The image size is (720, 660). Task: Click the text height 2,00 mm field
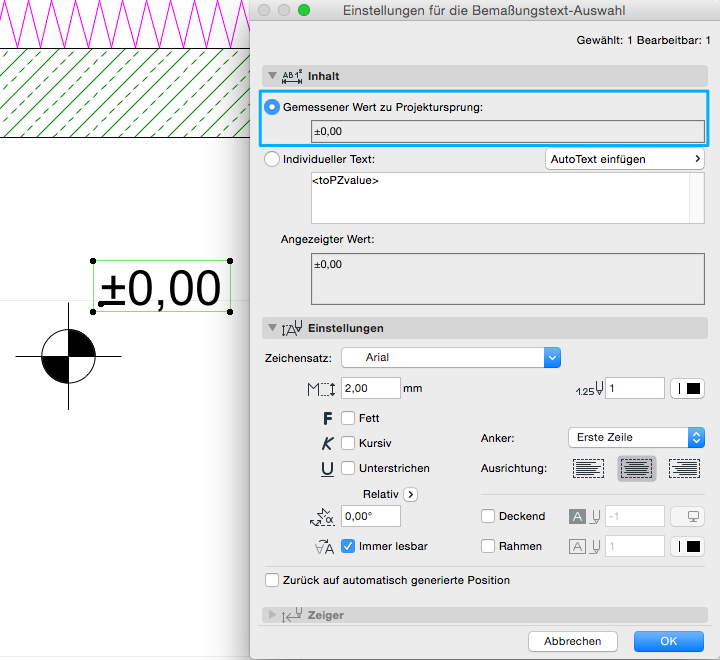(370, 388)
